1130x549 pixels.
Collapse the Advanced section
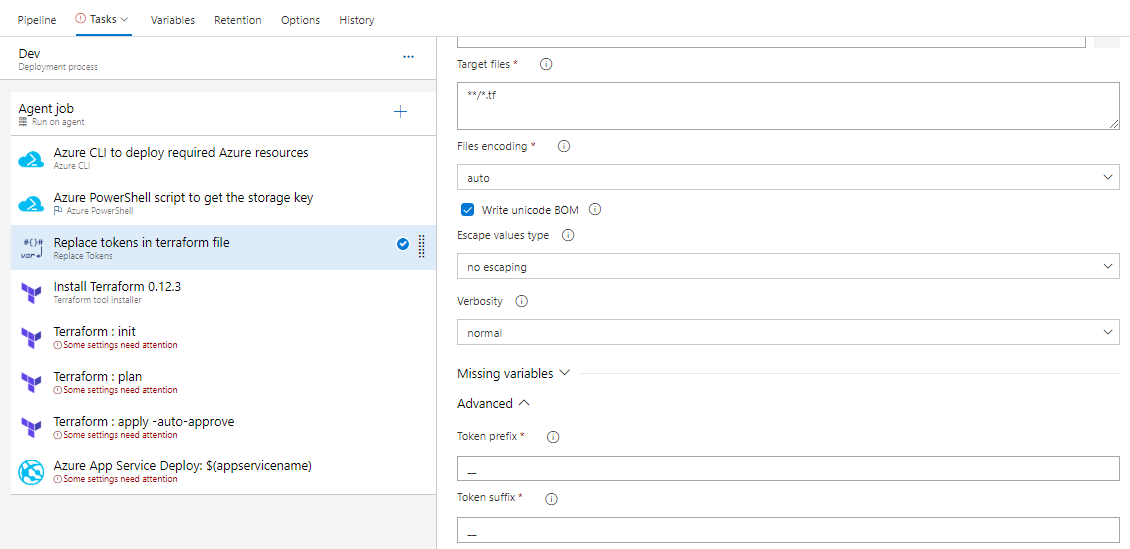[494, 403]
